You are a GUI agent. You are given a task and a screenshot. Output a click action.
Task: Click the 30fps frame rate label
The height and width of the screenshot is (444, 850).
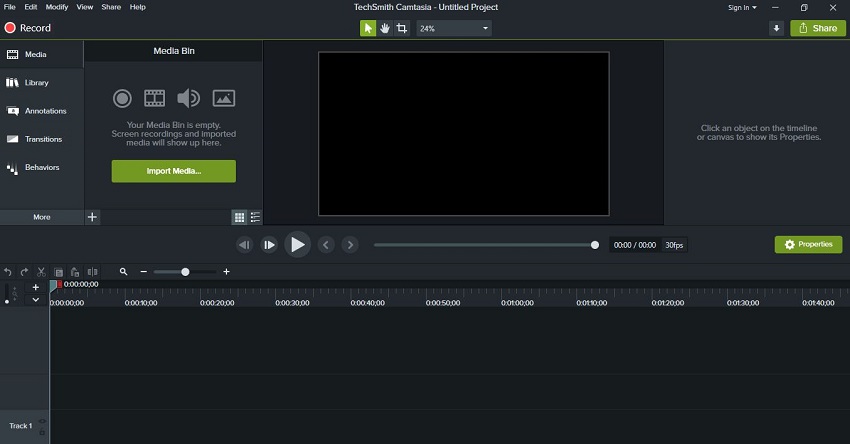point(674,245)
